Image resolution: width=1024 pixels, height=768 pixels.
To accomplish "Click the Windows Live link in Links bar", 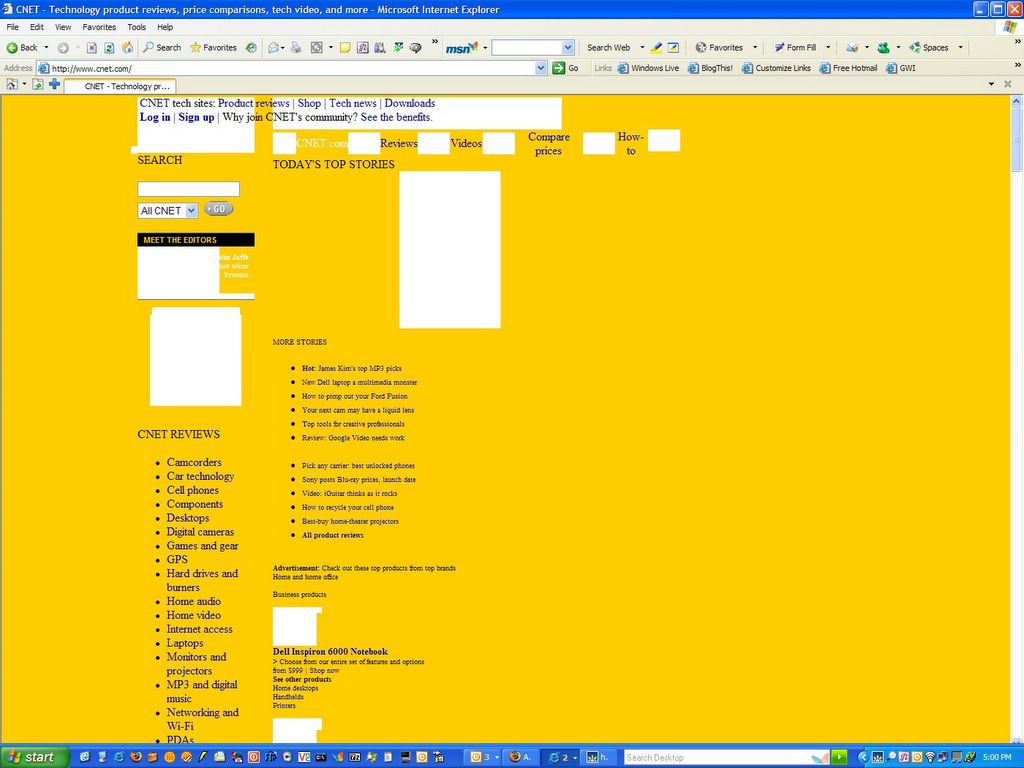I will click(x=648, y=68).
